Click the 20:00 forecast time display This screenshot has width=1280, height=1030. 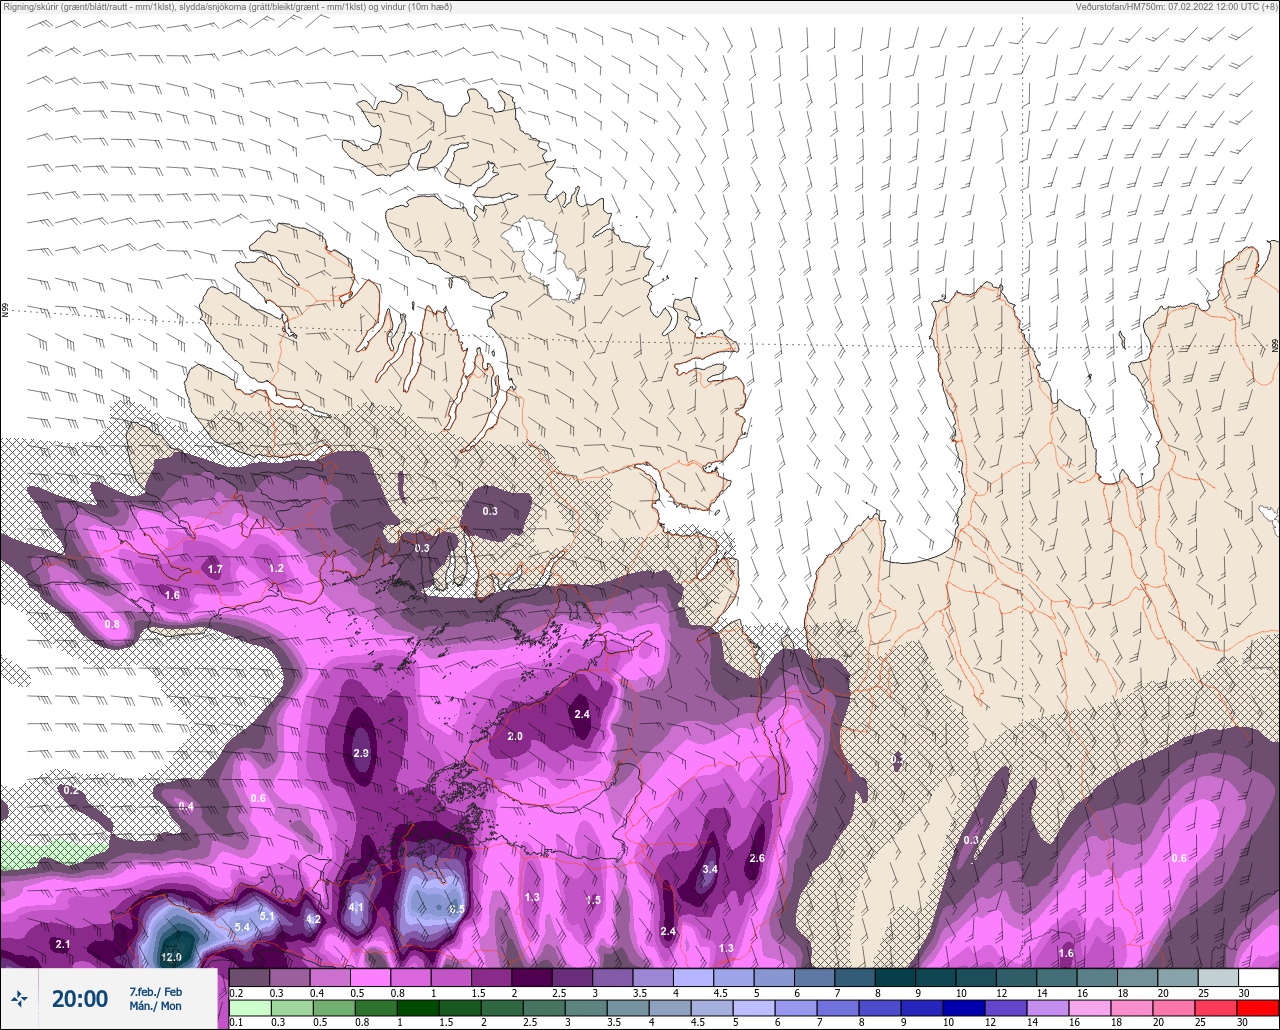(80, 999)
